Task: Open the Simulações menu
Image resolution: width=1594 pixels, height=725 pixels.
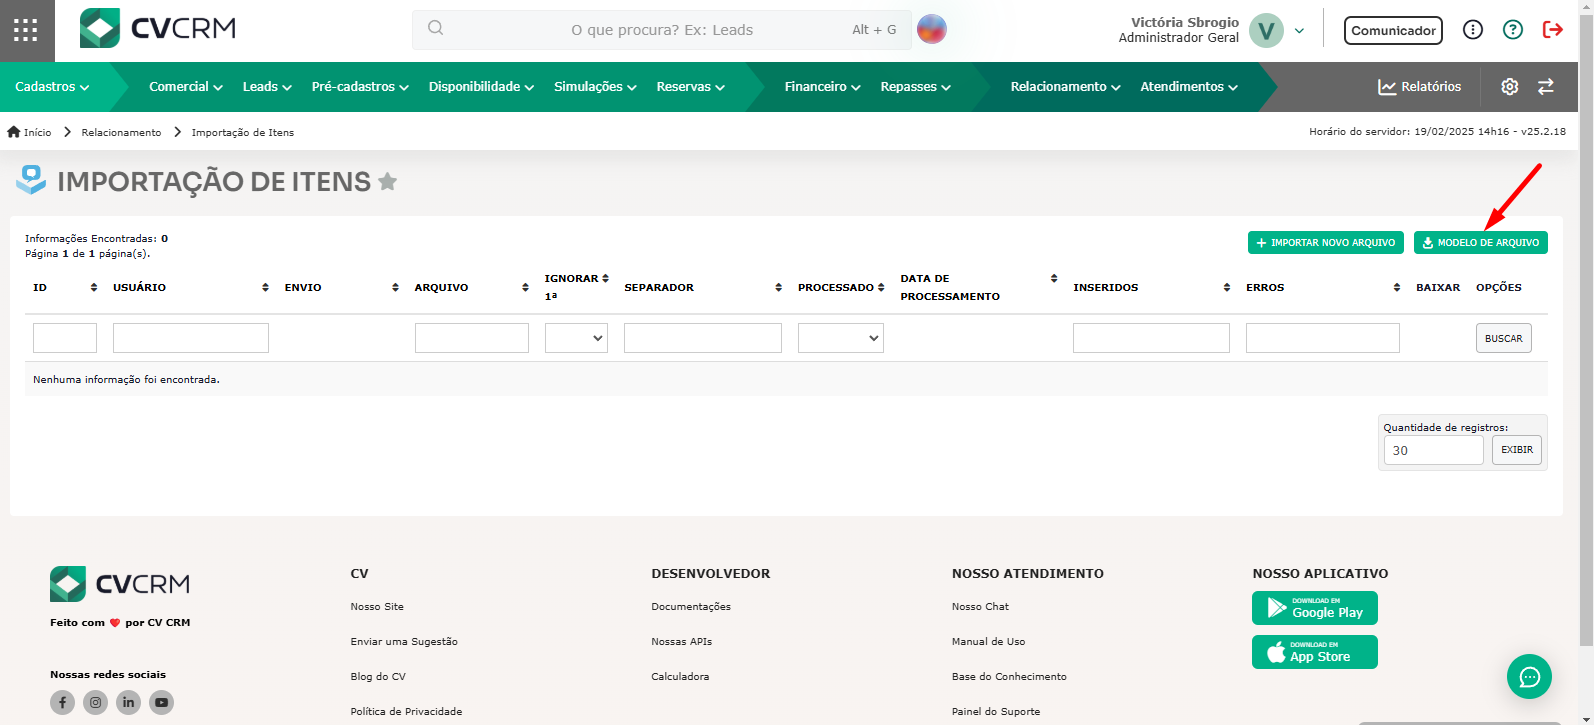Action: pos(595,87)
